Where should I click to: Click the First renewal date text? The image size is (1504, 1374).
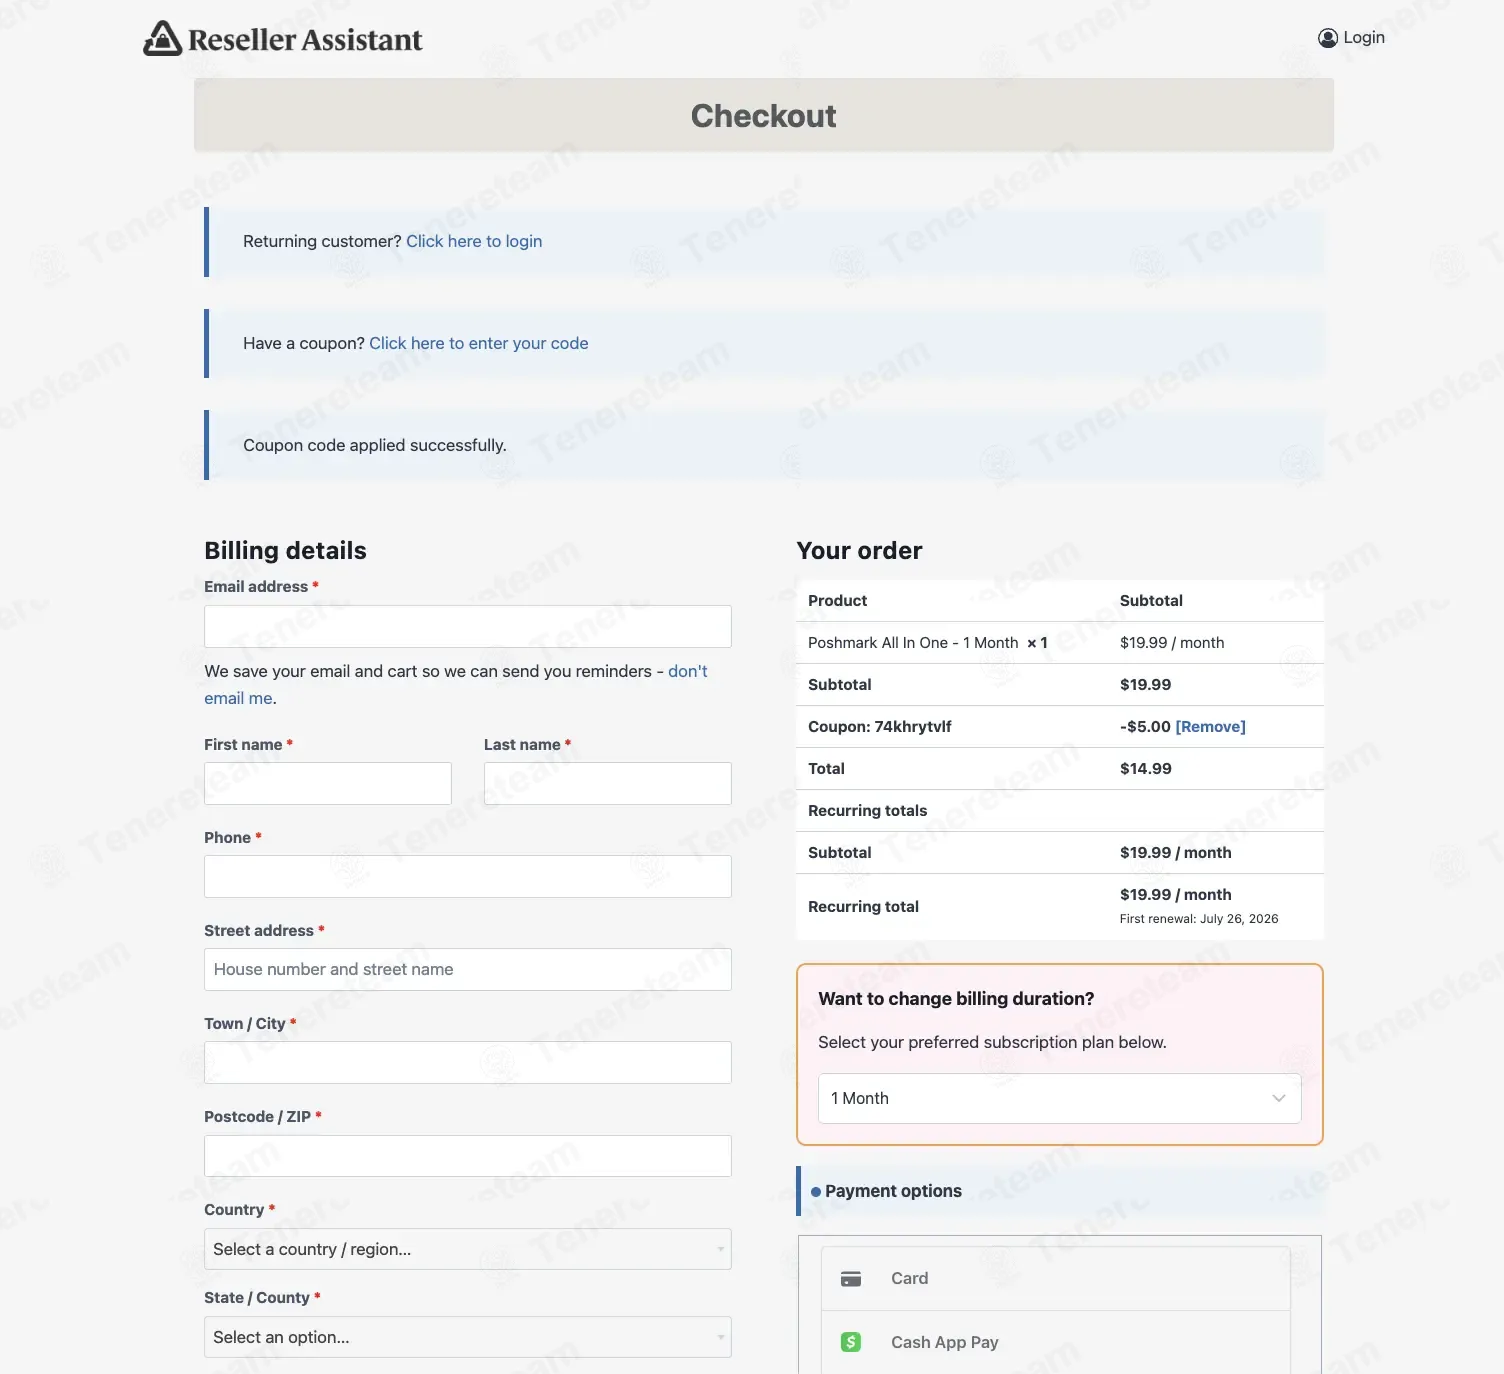click(x=1199, y=919)
